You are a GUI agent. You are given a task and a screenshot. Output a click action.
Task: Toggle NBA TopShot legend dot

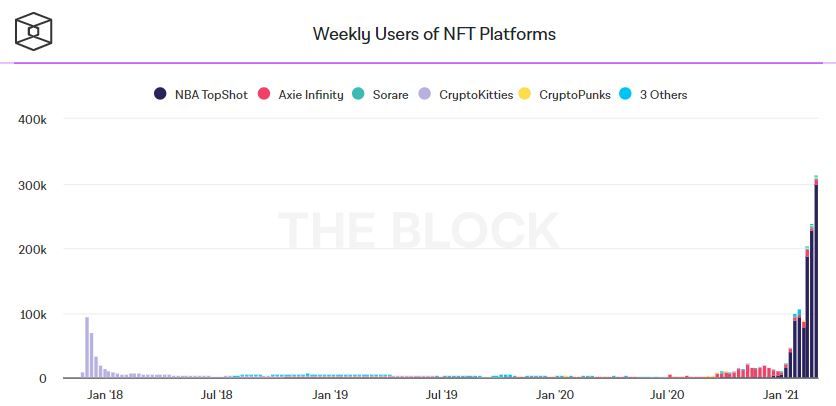160,95
